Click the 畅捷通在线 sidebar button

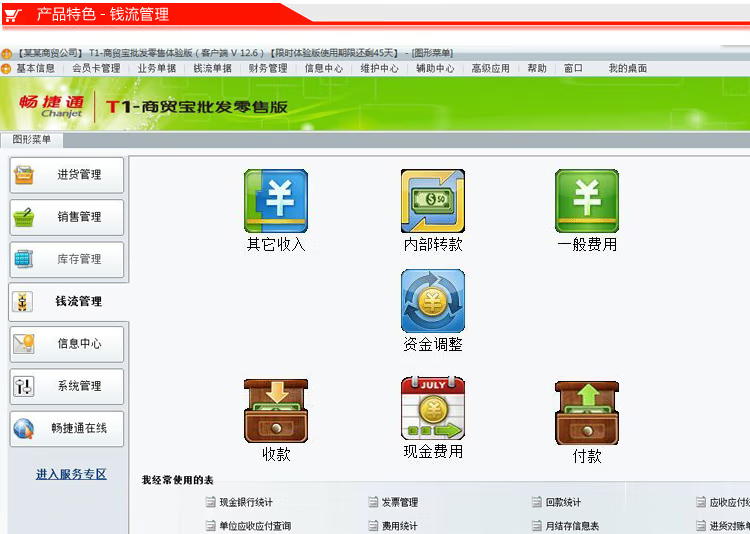tap(66, 429)
